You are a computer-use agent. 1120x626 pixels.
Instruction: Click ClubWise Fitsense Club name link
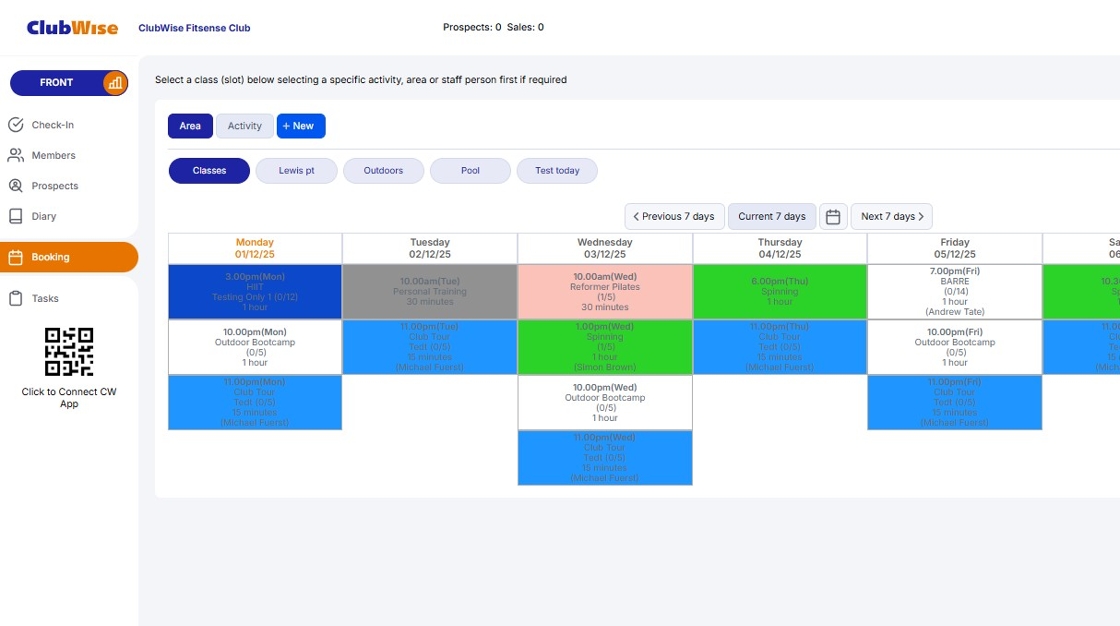tap(194, 28)
